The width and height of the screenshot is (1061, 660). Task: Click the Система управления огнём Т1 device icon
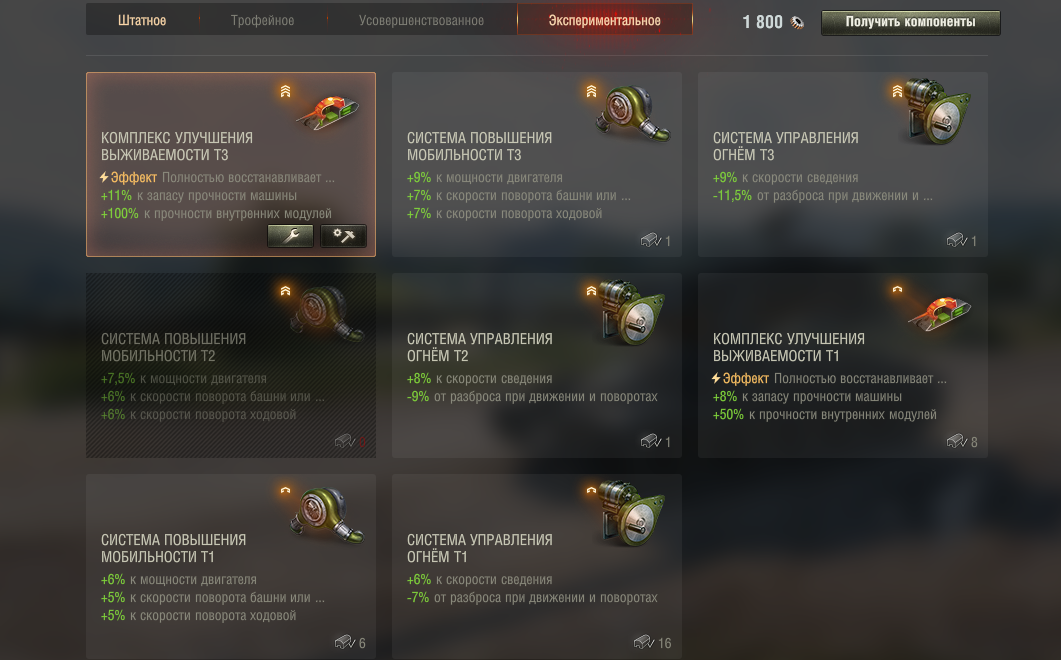coord(632,513)
